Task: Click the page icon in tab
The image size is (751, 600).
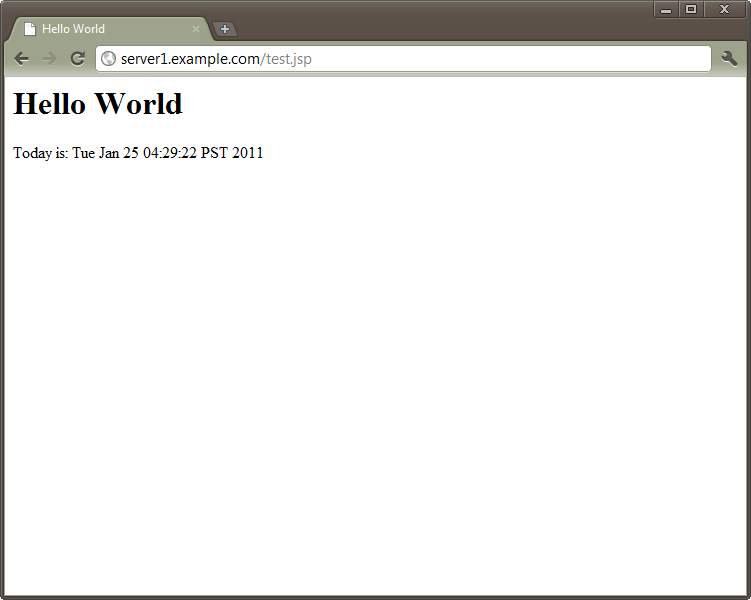Action: [30, 29]
